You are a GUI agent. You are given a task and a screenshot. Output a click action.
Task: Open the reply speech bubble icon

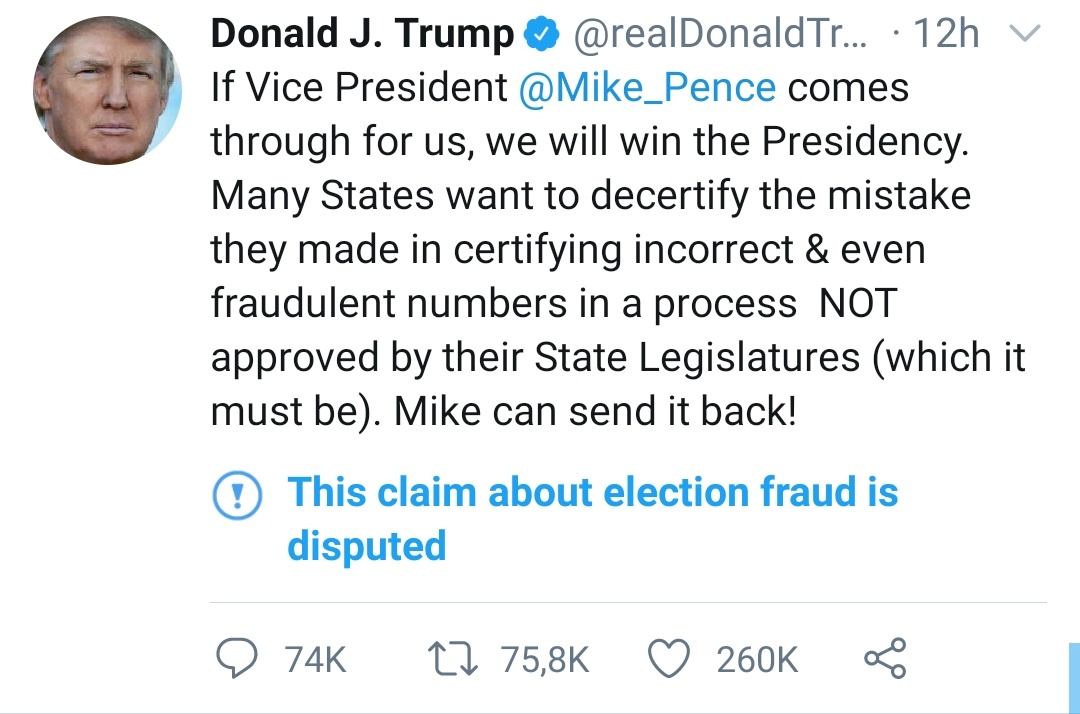pyautogui.click(x=238, y=659)
